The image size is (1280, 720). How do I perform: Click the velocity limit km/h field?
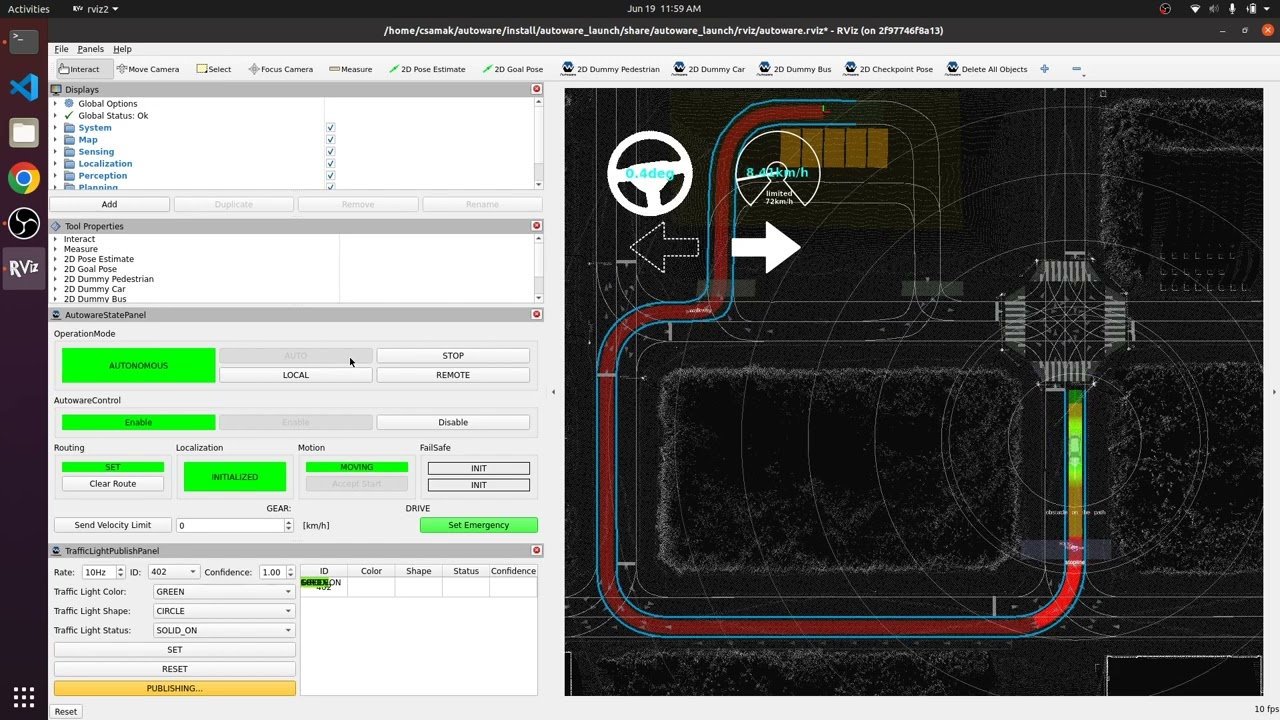pyautogui.click(x=235, y=525)
